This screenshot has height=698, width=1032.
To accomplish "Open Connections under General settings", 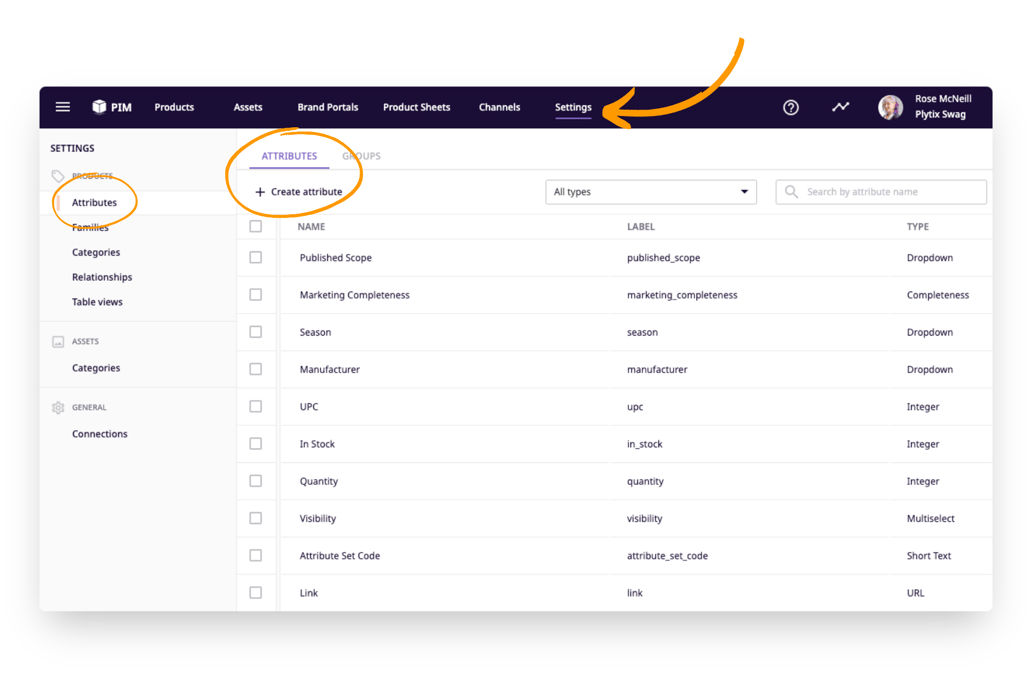I will (x=99, y=433).
